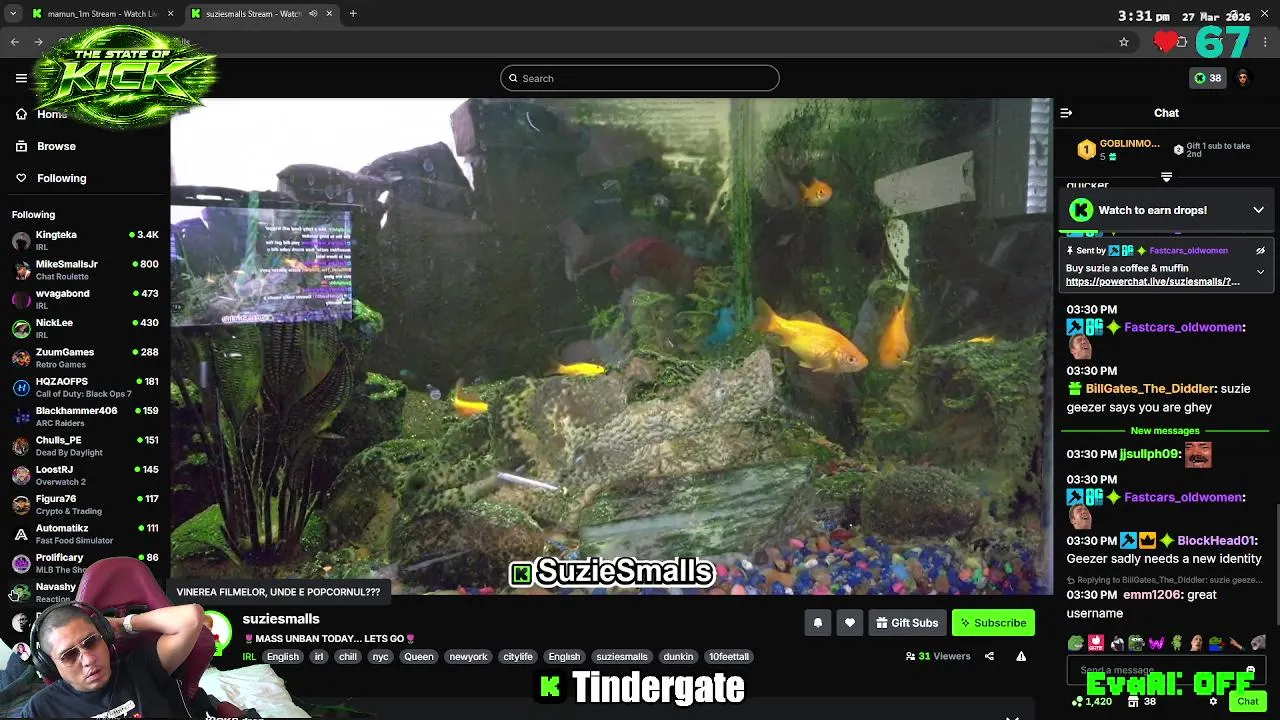Open Automatikz channel in Following list
This screenshot has height=720, width=1280.
coord(85,534)
